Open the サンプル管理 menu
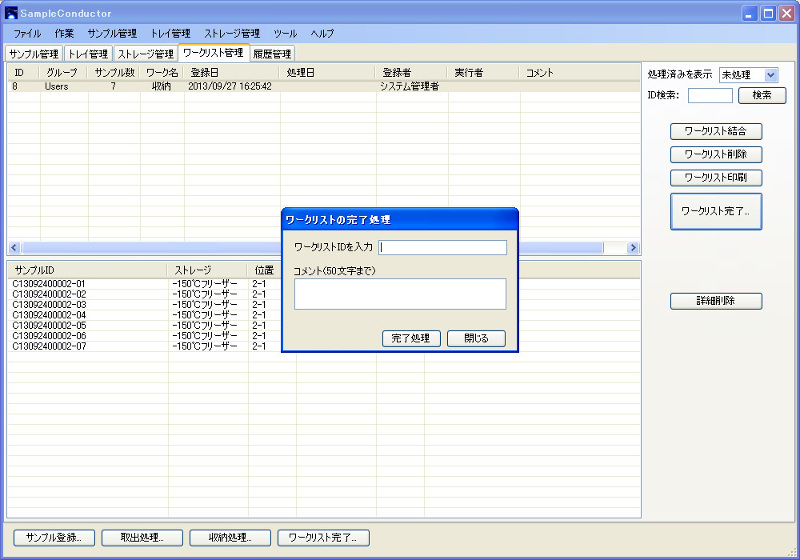800x560 pixels. (112, 34)
